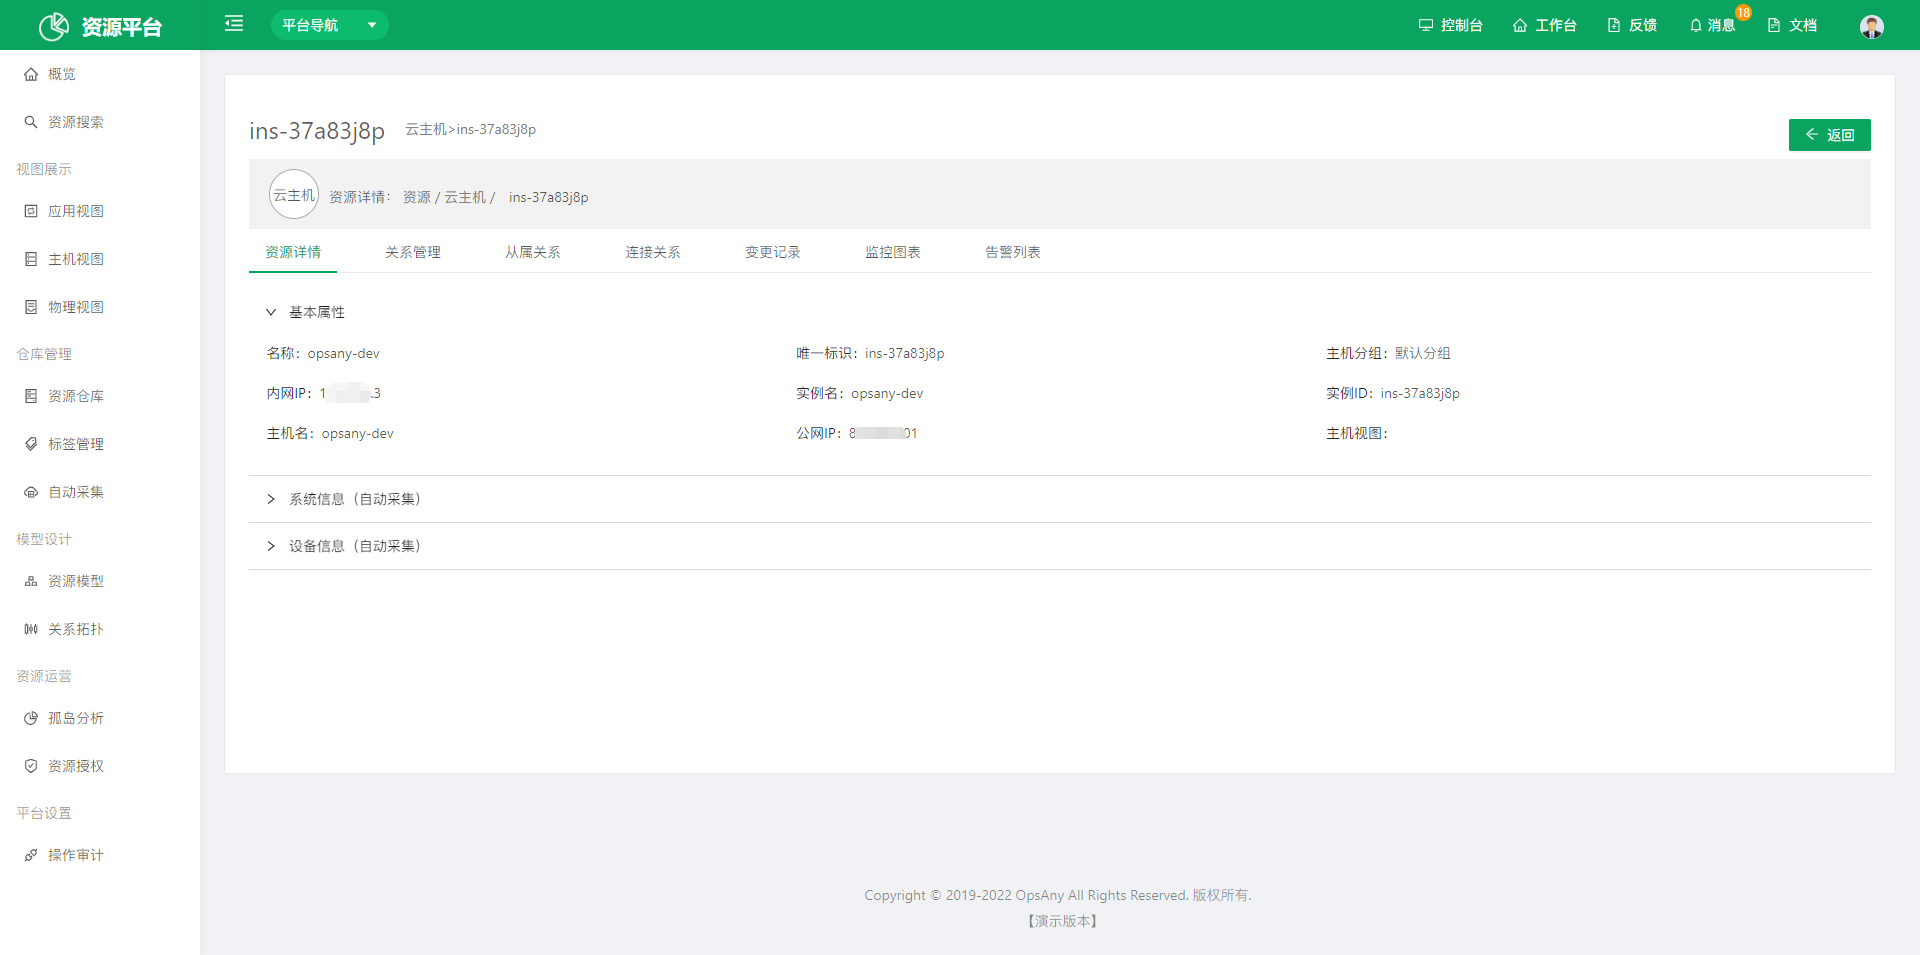The height and width of the screenshot is (955, 1920).
Task: Click the 返回 back button
Action: [1829, 135]
